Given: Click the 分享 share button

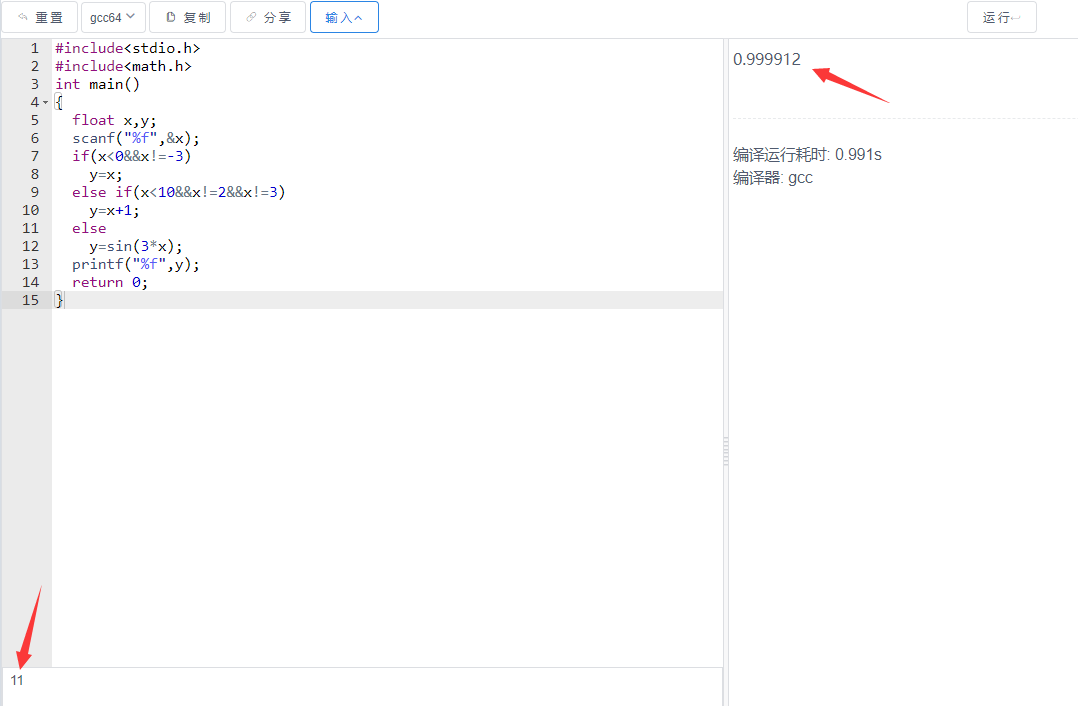Looking at the screenshot, I should point(267,17).
